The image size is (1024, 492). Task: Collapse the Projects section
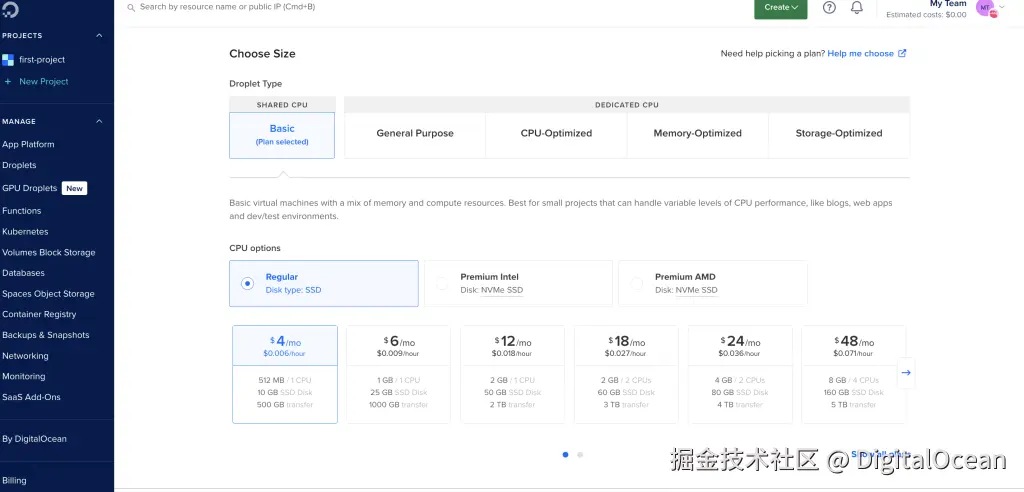tap(99, 36)
